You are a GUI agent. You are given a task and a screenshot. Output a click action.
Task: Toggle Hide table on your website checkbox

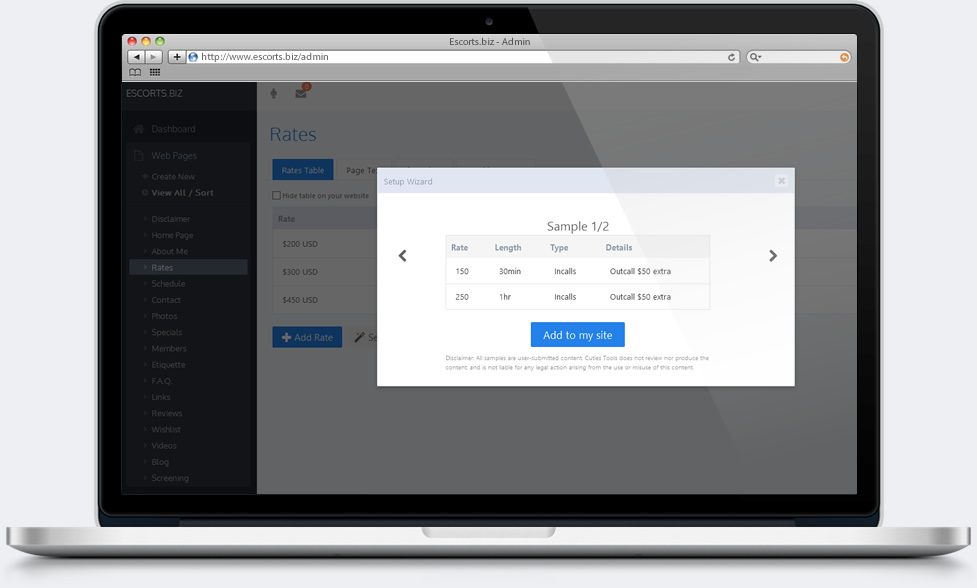pyautogui.click(x=276, y=196)
